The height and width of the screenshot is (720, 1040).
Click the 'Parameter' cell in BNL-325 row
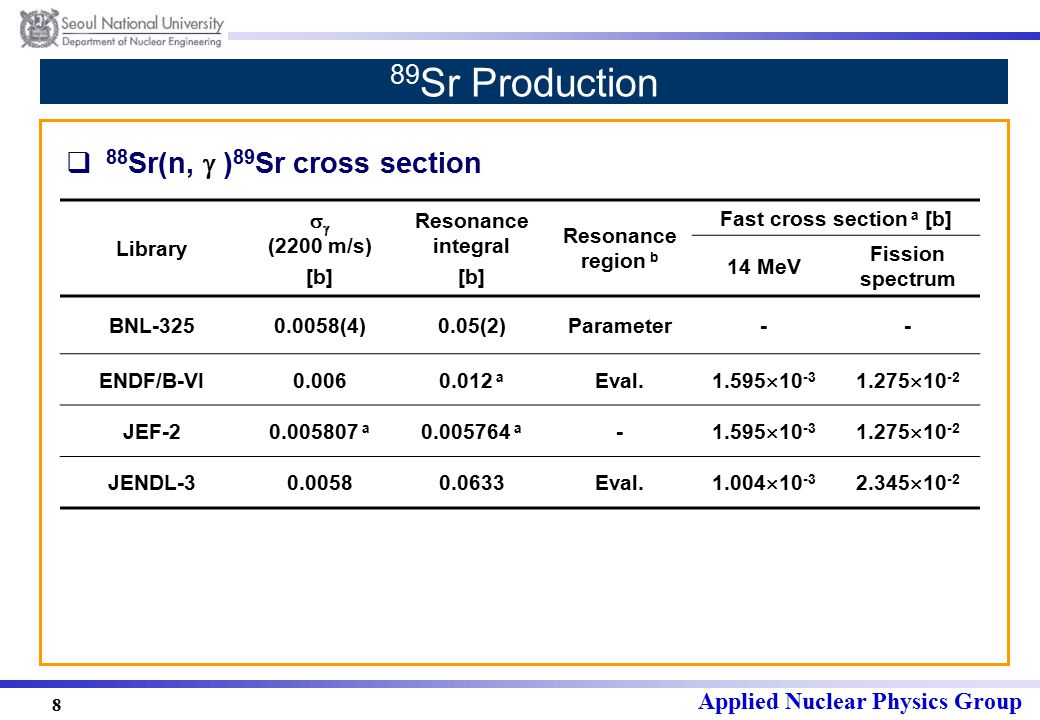pyautogui.click(x=619, y=326)
